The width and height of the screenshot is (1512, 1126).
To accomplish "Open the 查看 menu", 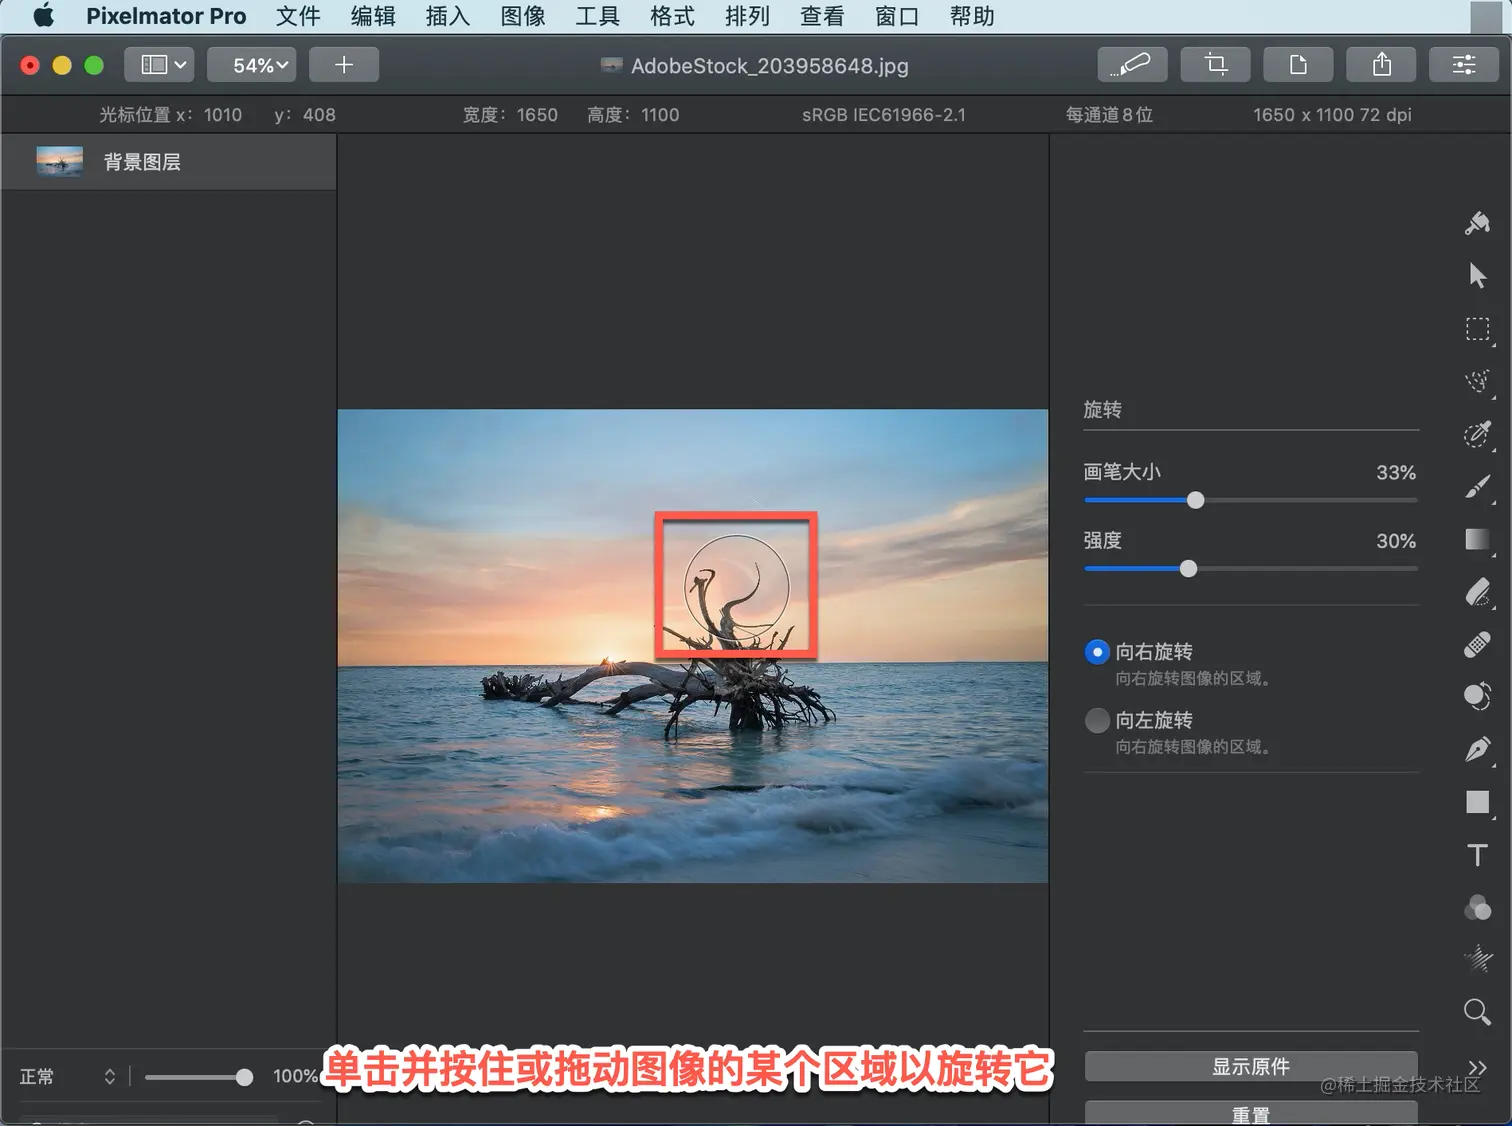I will (822, 16).
